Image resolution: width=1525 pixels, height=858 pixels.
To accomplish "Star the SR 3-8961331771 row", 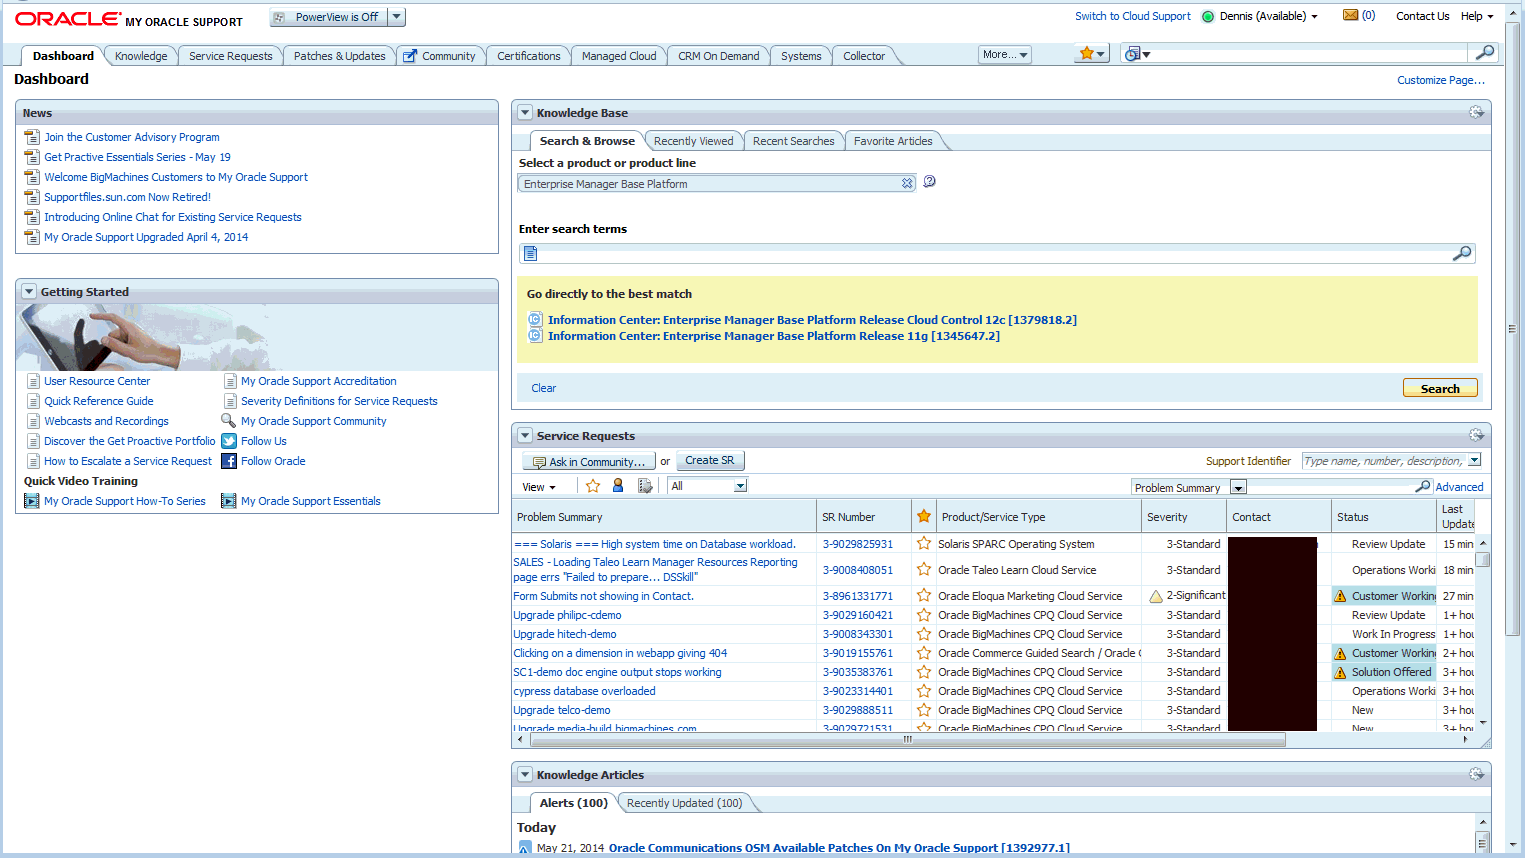I will click(x=924, y=595).
